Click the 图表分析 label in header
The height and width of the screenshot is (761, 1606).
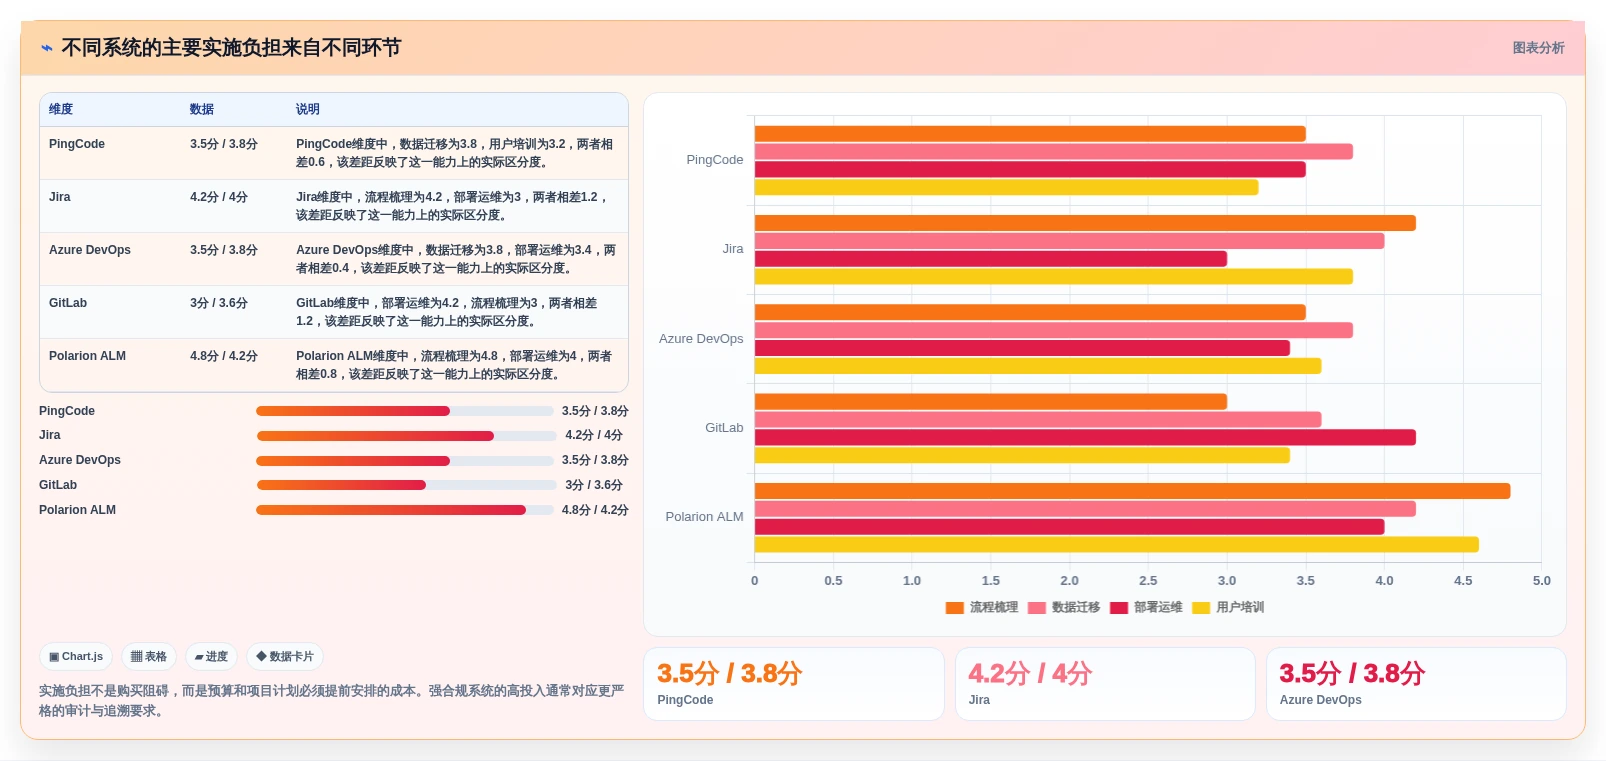coord(1538,48)
